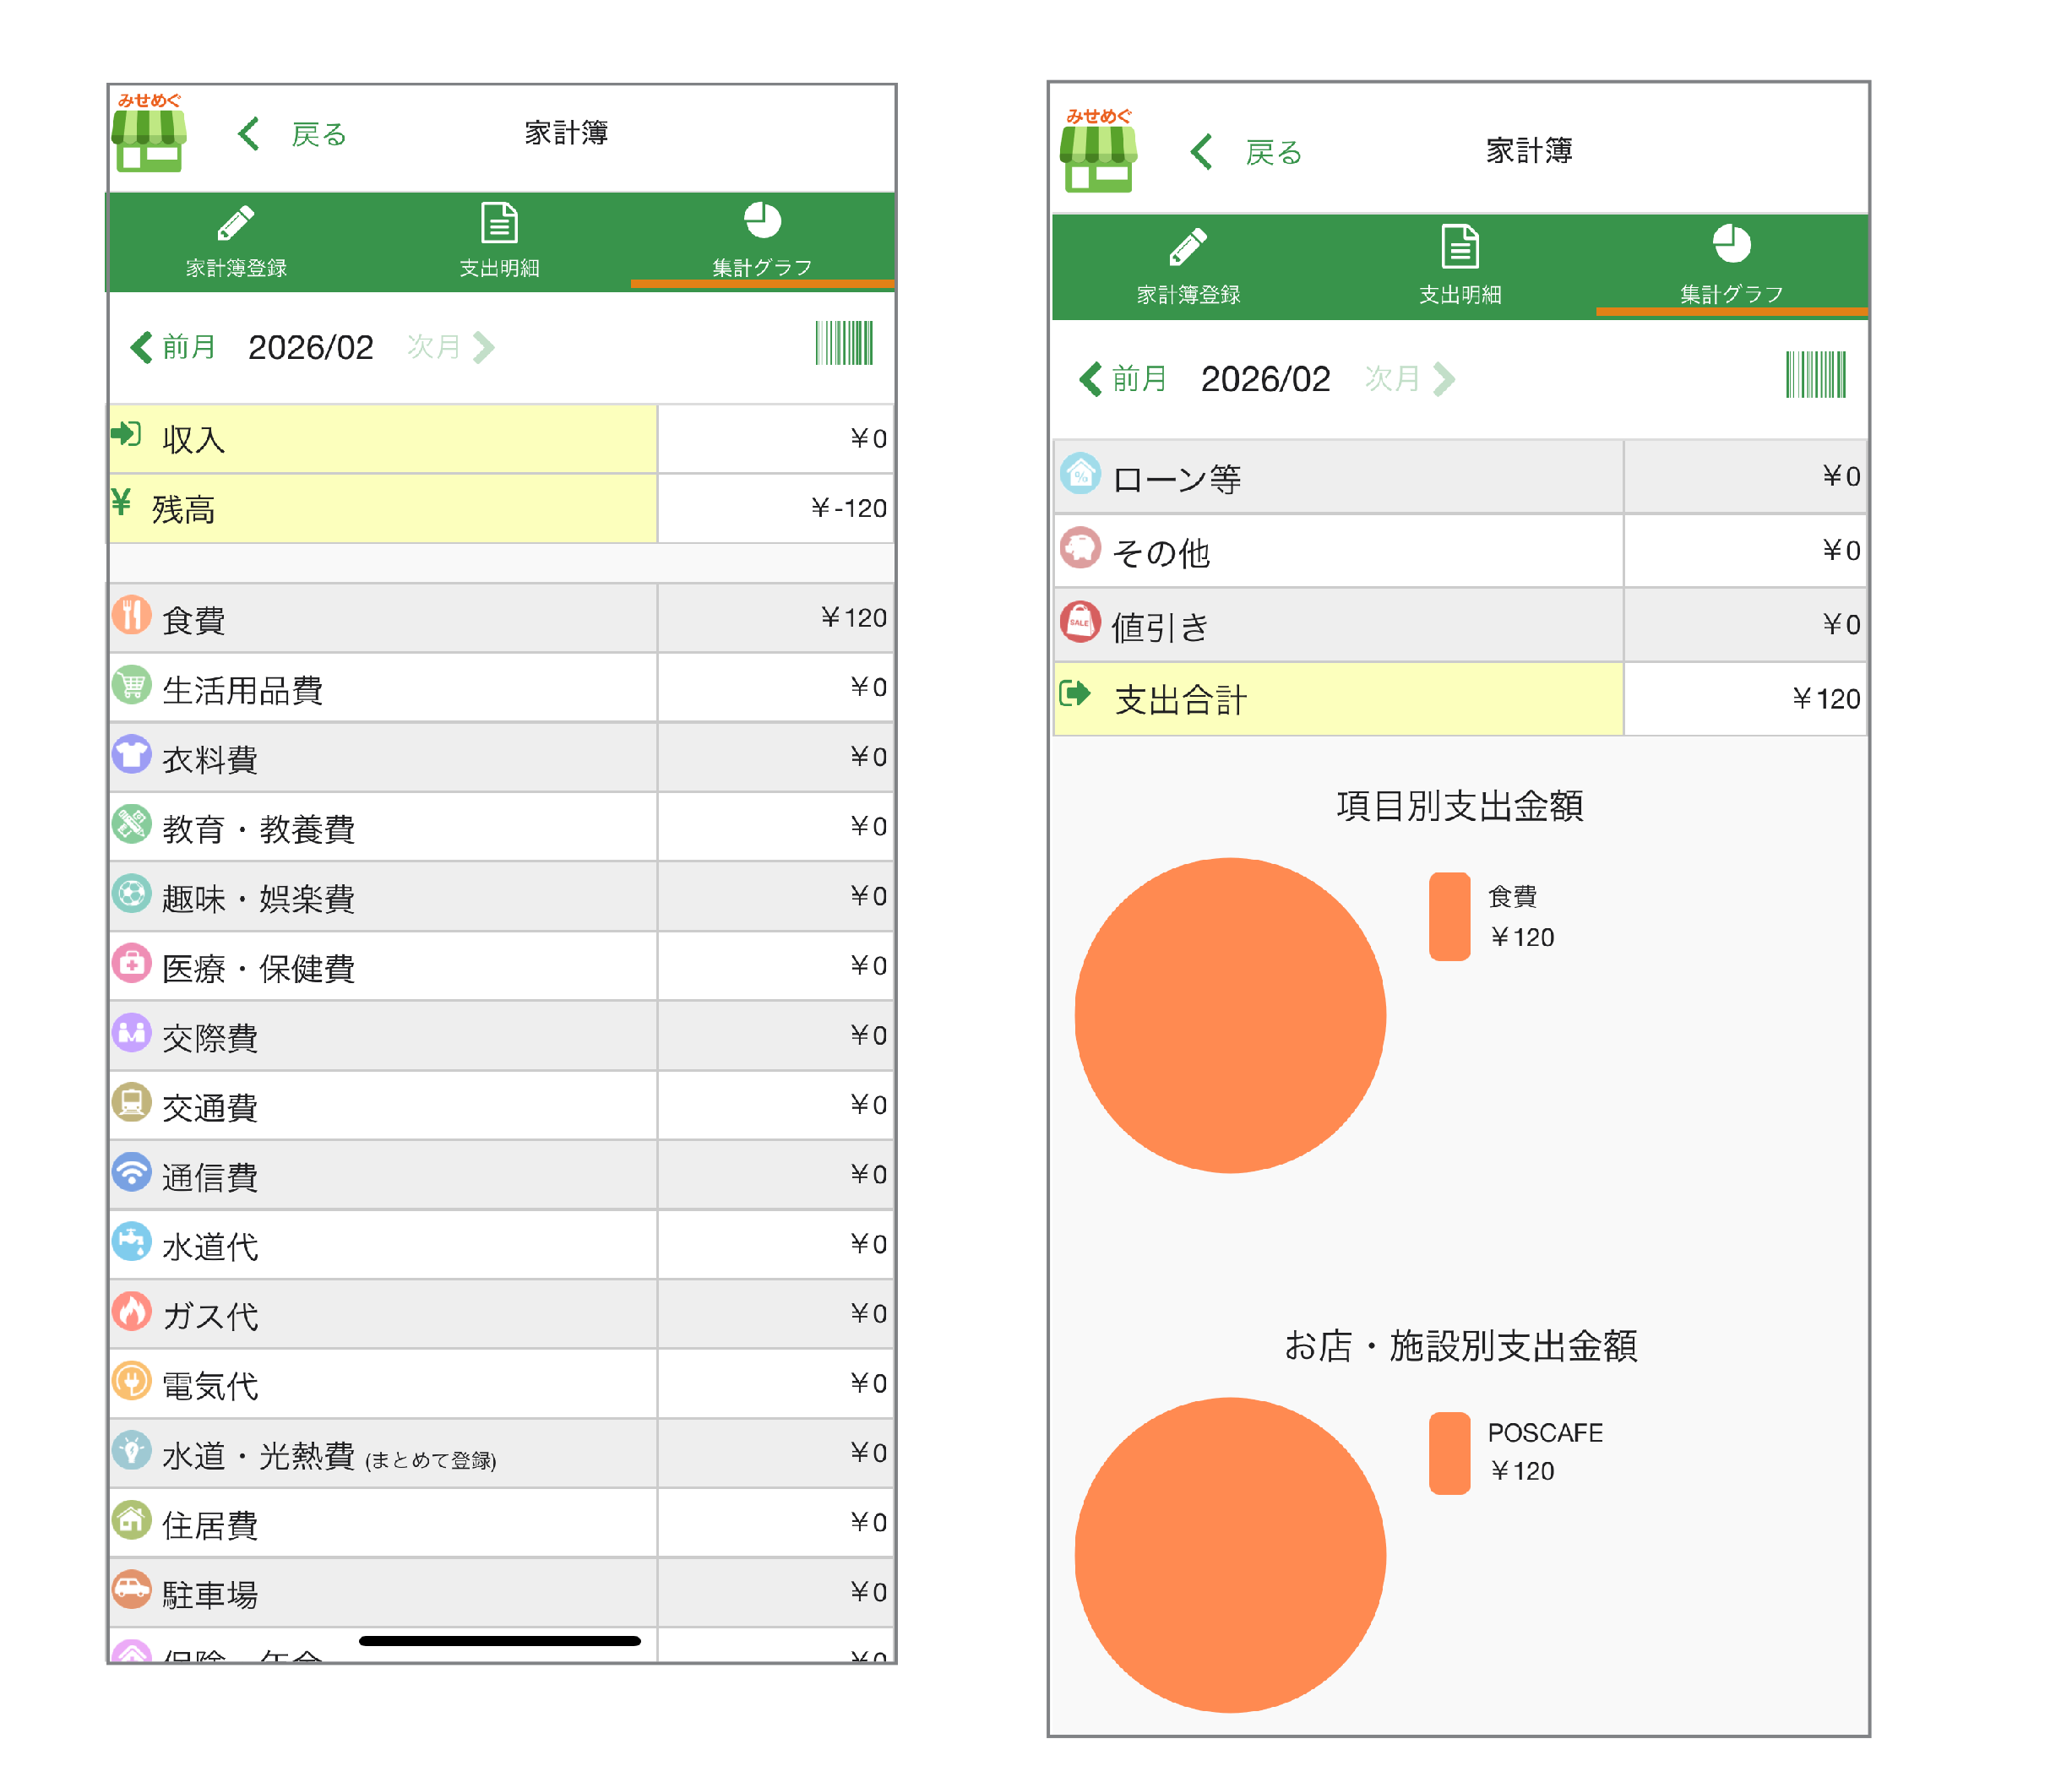Screen dimensions: 2072x1777
Task: Select the 食費 fork-and-knife category icon
Action: [x=132, y=615]
